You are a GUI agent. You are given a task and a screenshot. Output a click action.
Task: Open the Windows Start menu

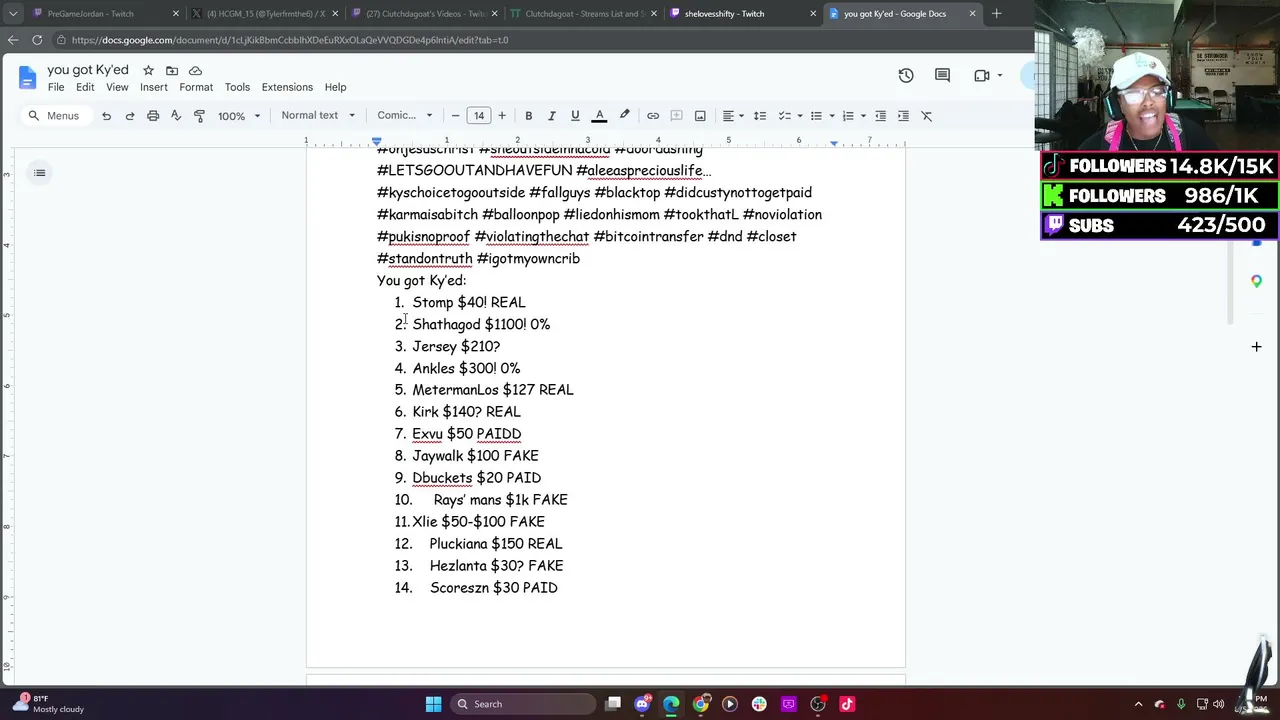coord(433,704)
